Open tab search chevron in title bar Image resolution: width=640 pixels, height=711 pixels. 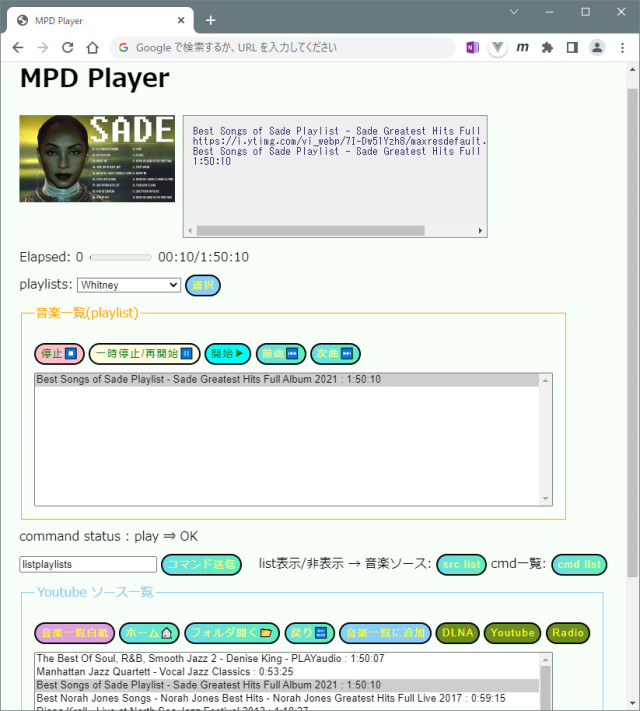[x=514, y=12]
